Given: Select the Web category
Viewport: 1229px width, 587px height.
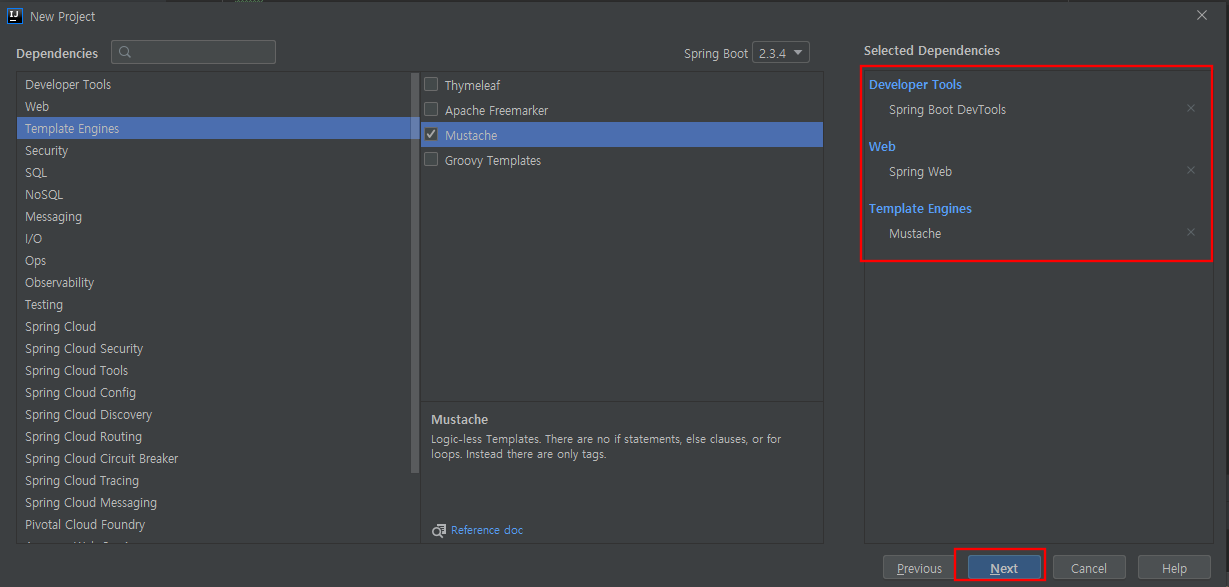Looking at the screenshot, I should pos(215,106).
